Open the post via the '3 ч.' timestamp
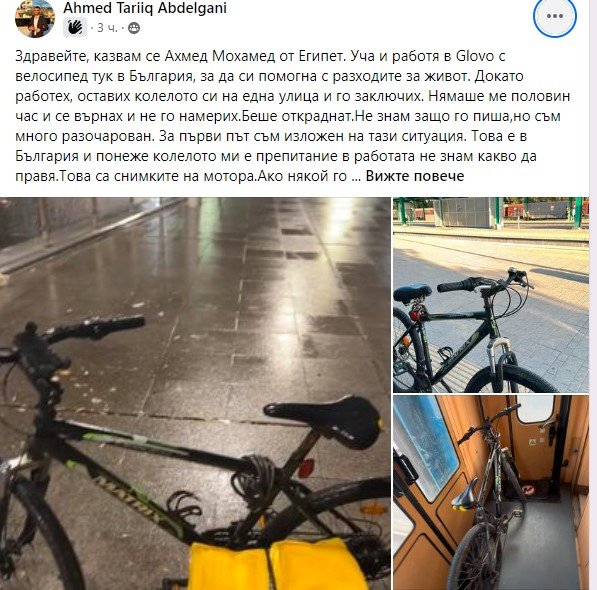This screenshot has height=590, width=597. coord(107,28)
